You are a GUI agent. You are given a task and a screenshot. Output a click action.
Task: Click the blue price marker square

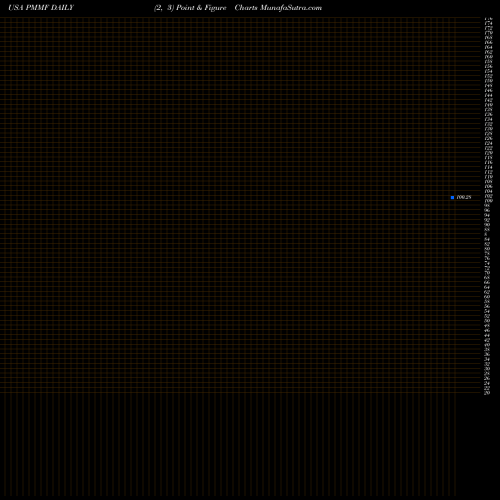(452, 197)
